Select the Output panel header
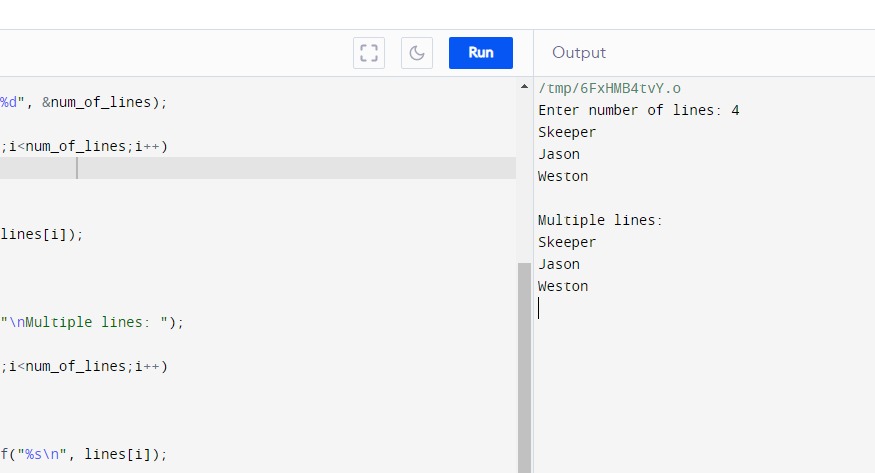This screenshot has width=875, height=473. (579, 53)
